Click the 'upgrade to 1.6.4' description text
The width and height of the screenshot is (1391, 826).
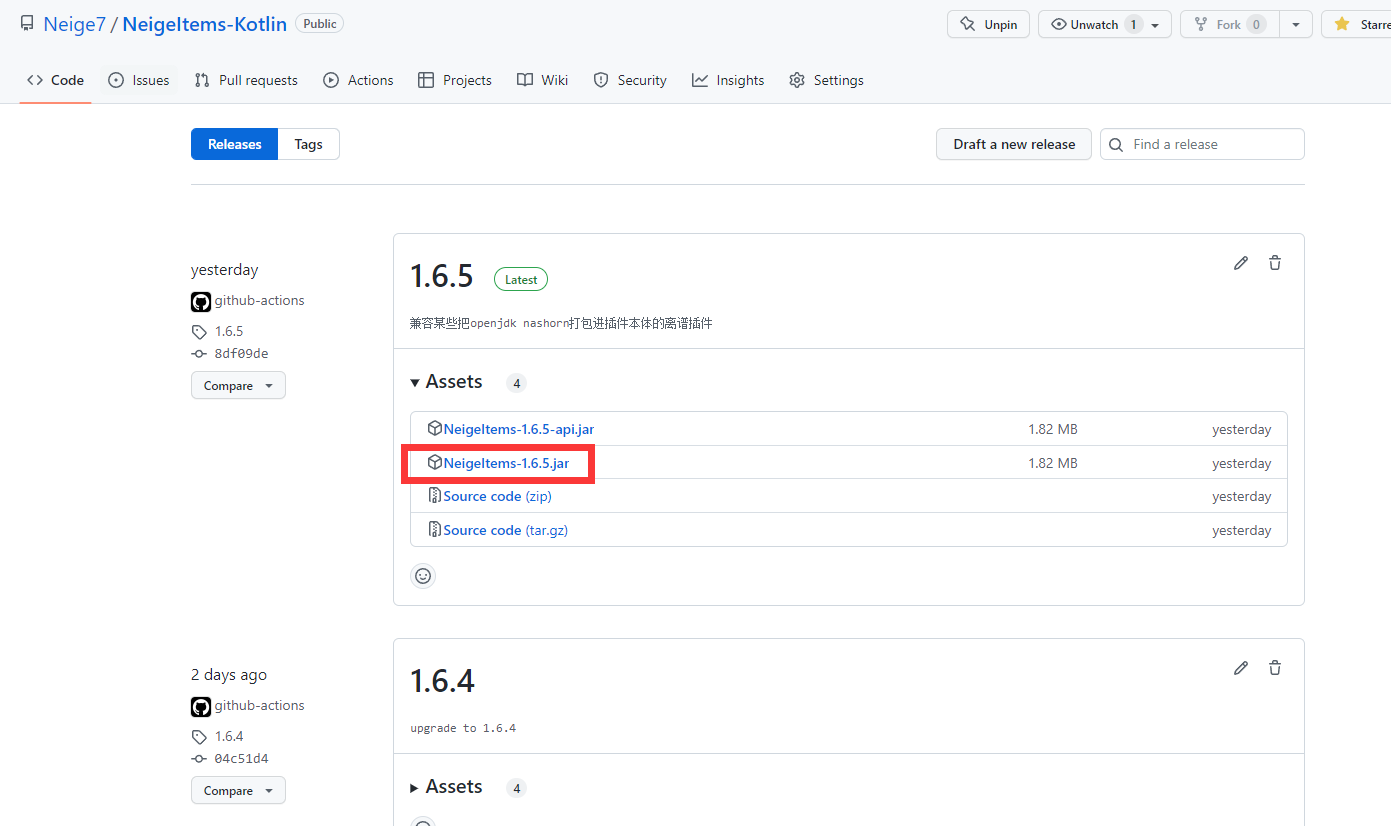[x=463, y=728]
